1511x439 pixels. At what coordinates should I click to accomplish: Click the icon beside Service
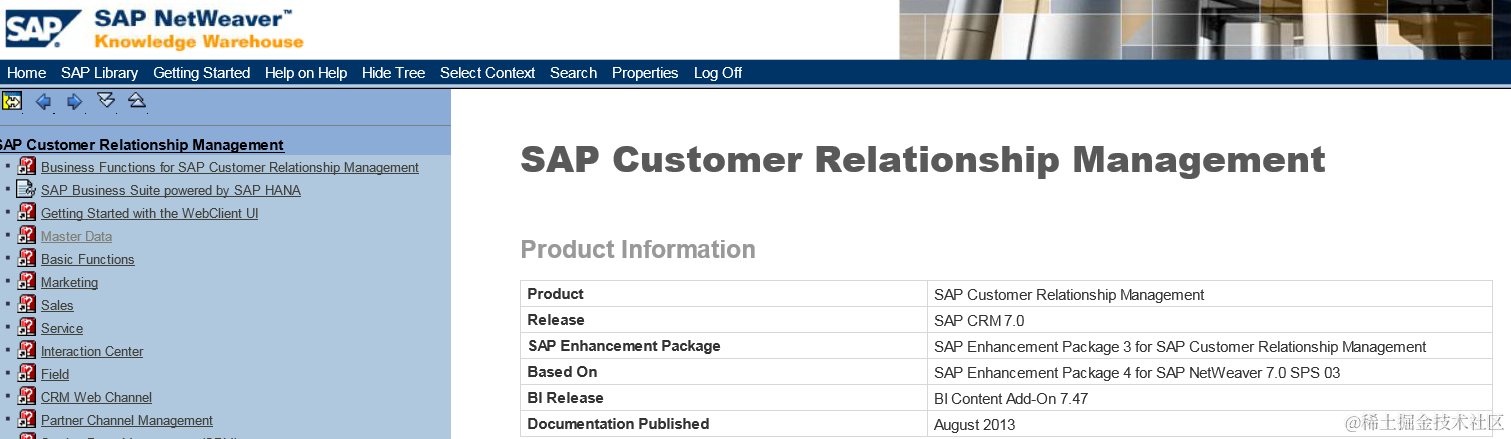(26, 327)
